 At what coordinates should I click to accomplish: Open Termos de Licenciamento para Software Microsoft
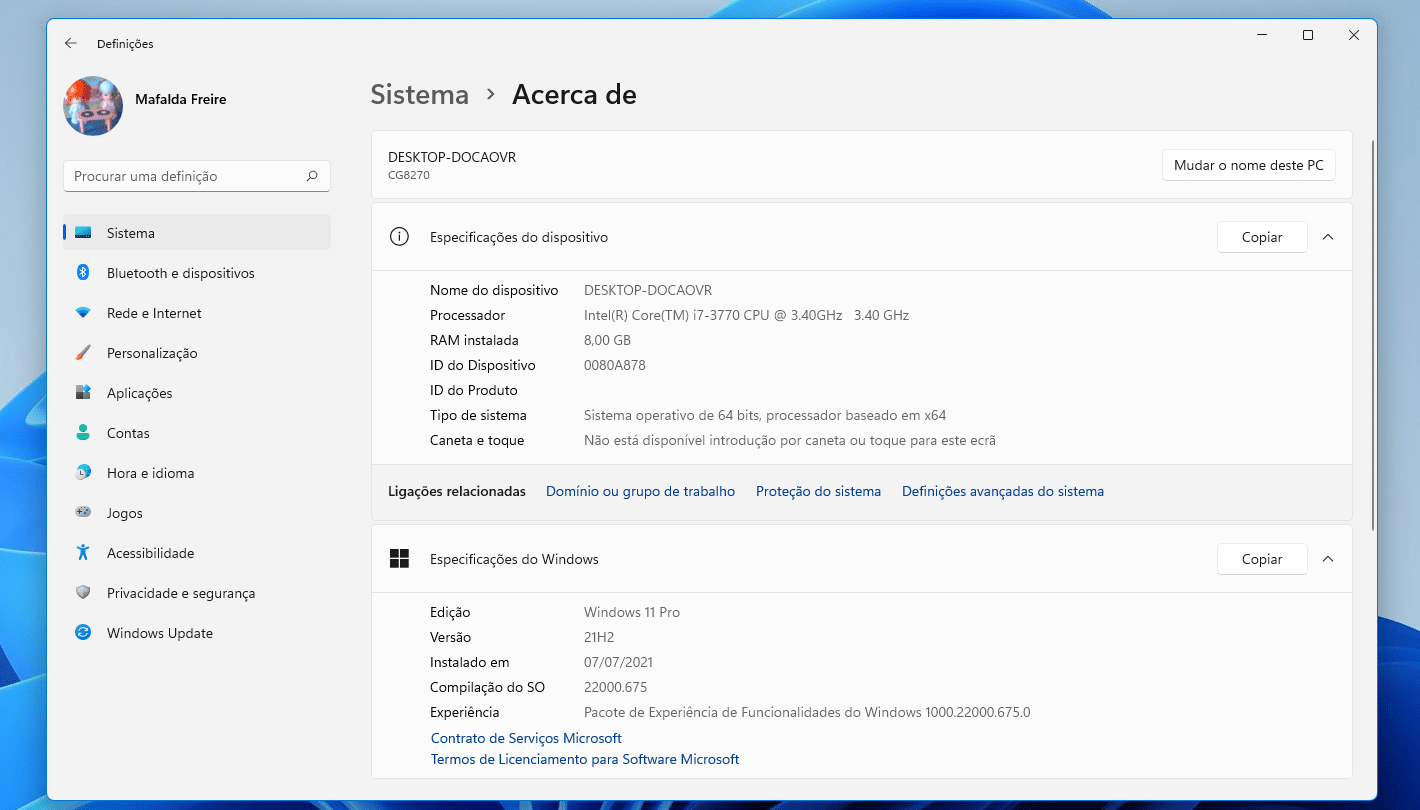[585, 759]
